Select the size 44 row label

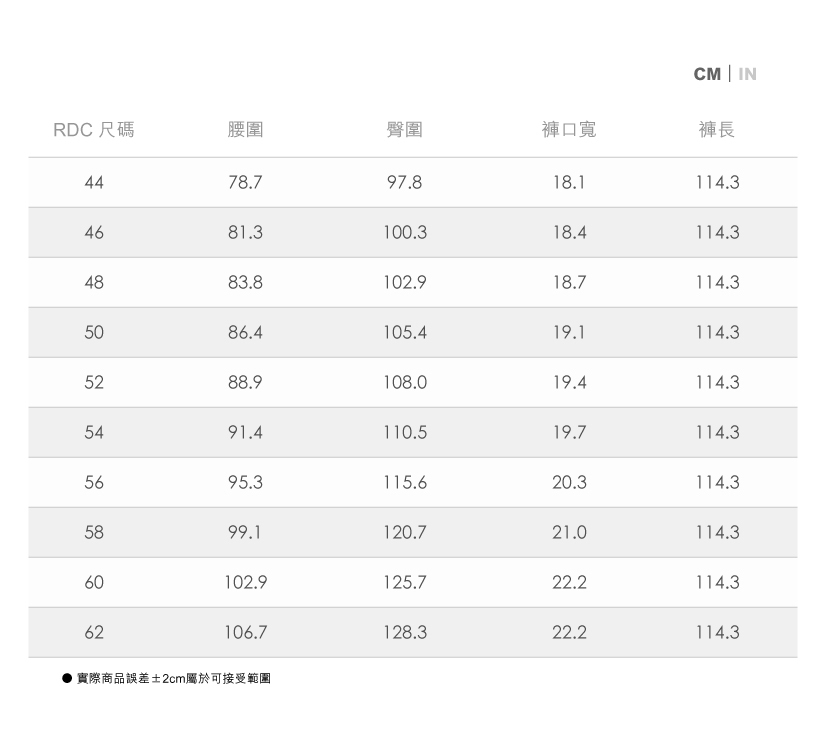click(94, 183)
